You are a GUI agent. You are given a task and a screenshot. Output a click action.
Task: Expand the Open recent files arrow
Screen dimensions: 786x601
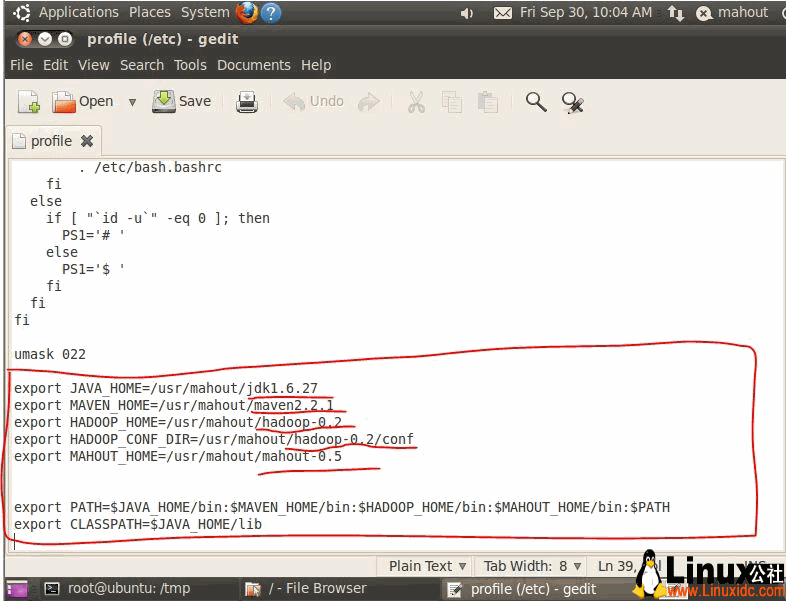tap(132, 102)
